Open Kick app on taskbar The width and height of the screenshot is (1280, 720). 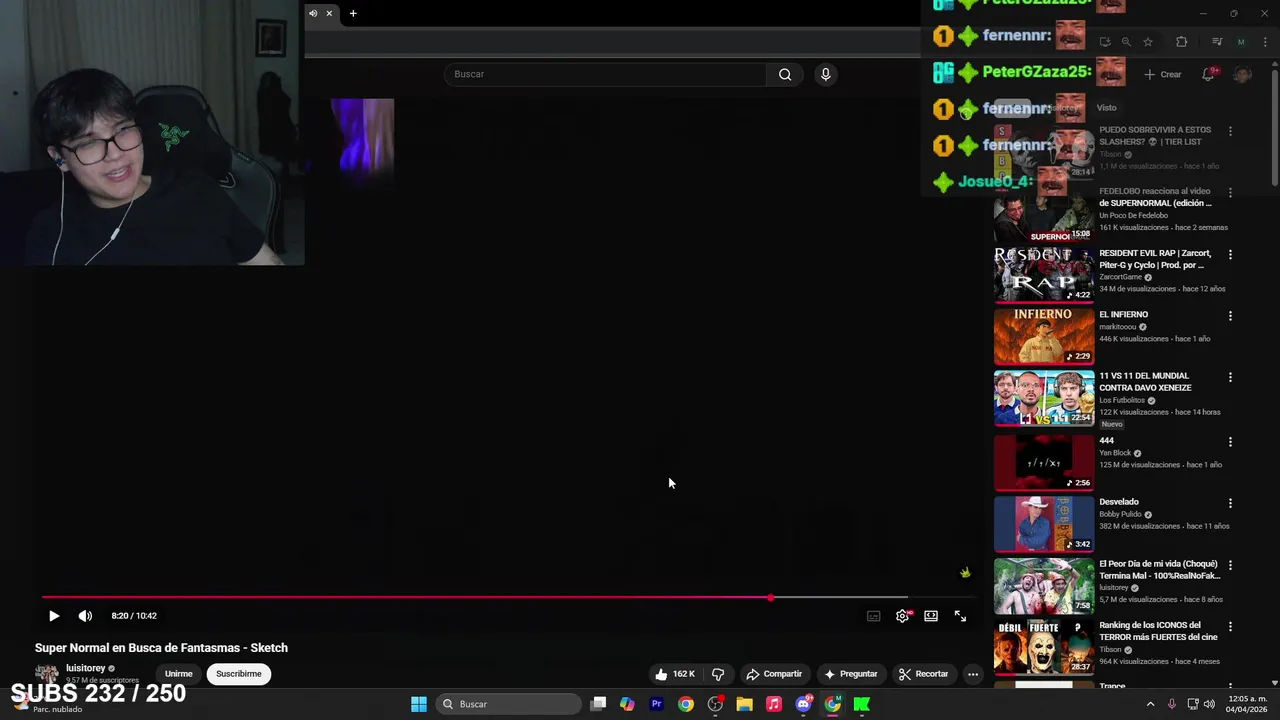(x=861, y=704)
